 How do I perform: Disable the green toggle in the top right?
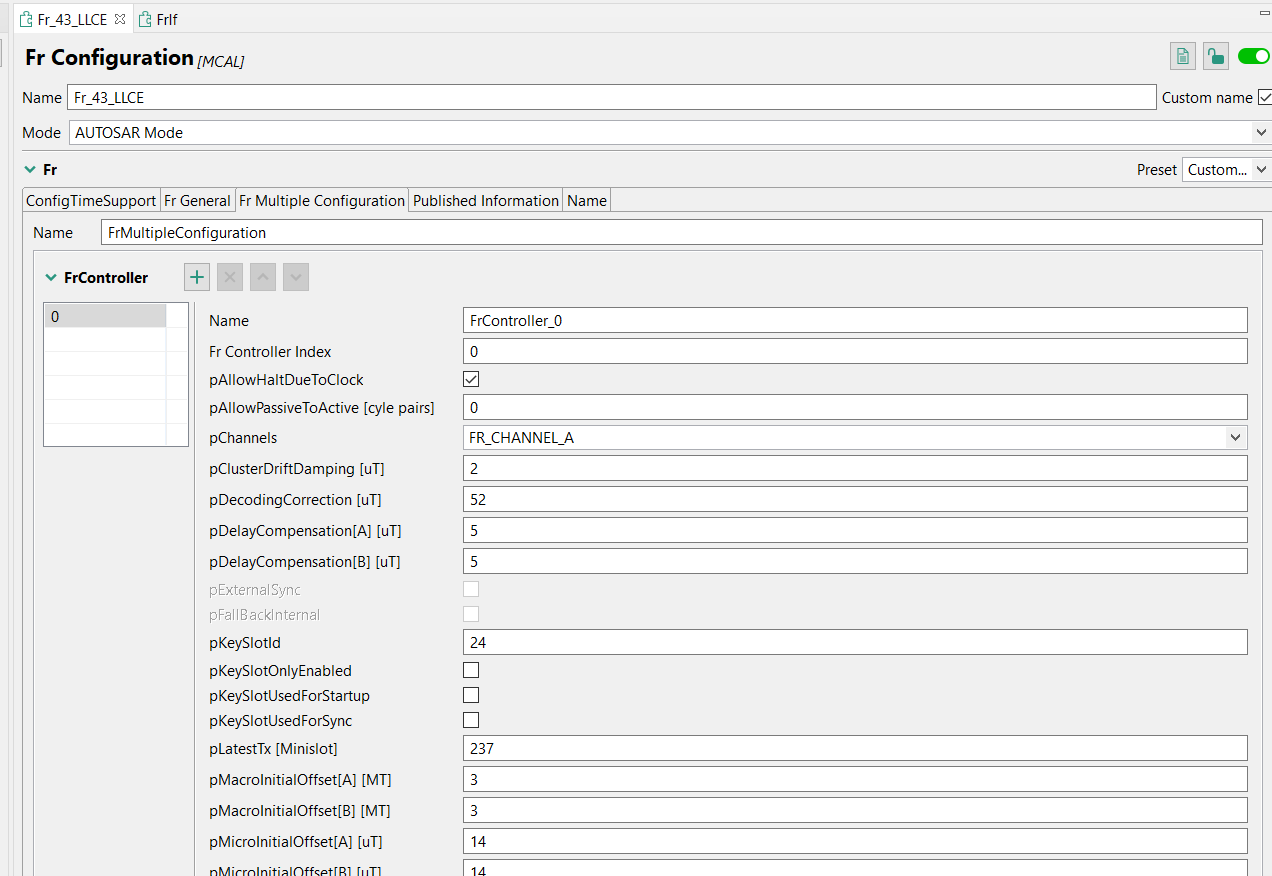[1253, 56]
